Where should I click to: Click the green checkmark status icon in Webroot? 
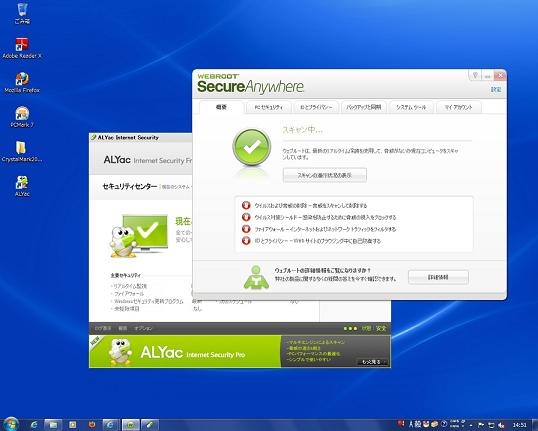pos(252,147)
